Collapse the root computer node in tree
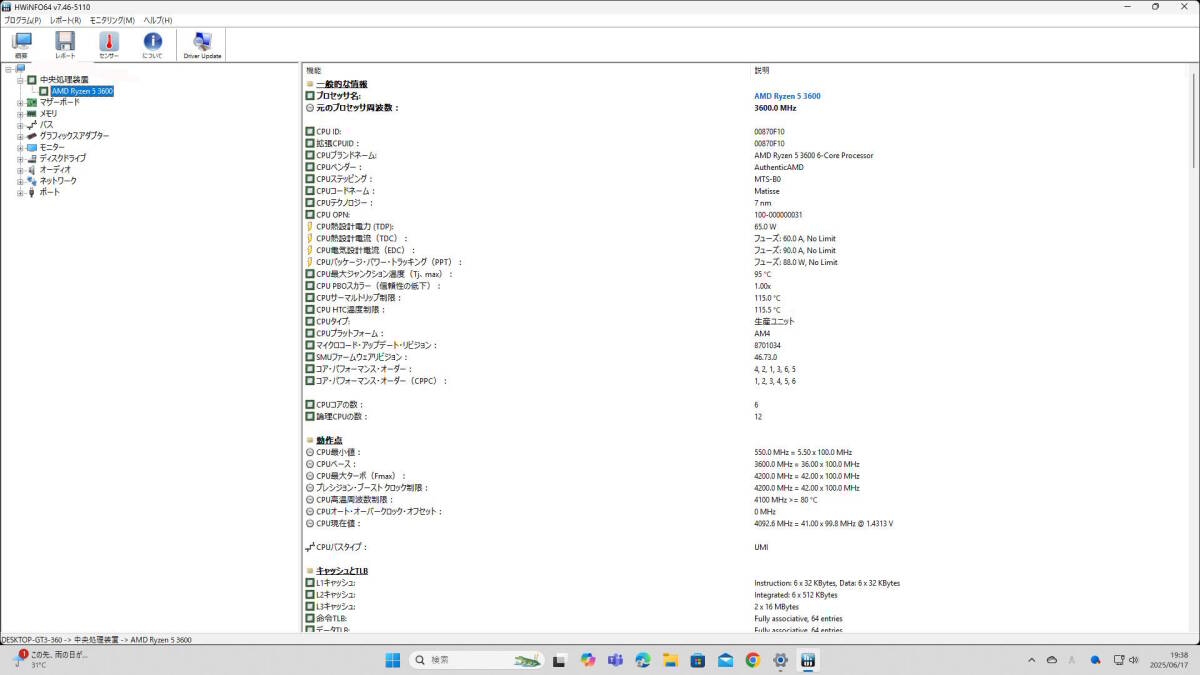This screenshot has height=675, width=1200. point(8,69)
